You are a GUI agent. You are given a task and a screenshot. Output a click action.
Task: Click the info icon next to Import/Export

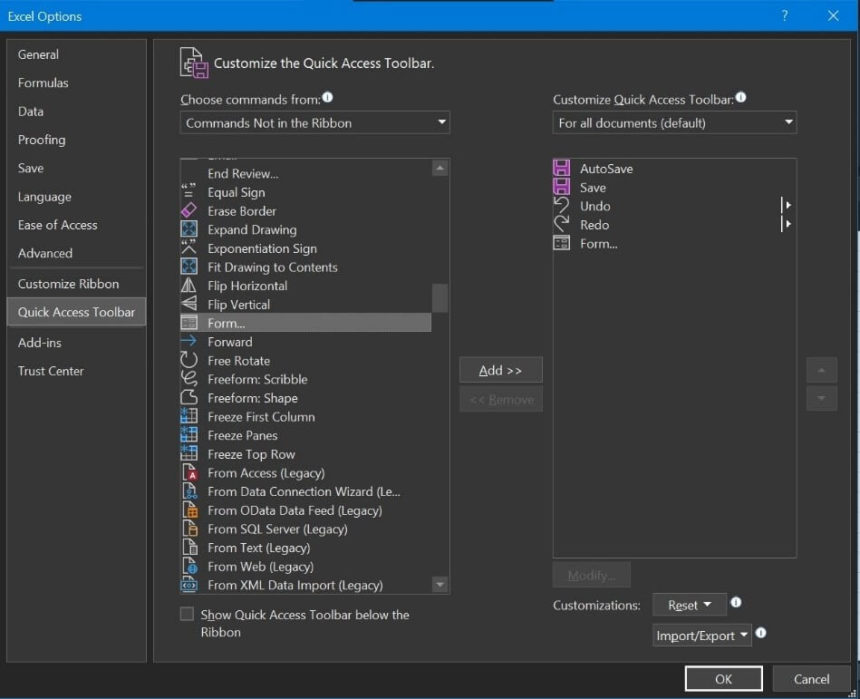(x=761, y=633)
